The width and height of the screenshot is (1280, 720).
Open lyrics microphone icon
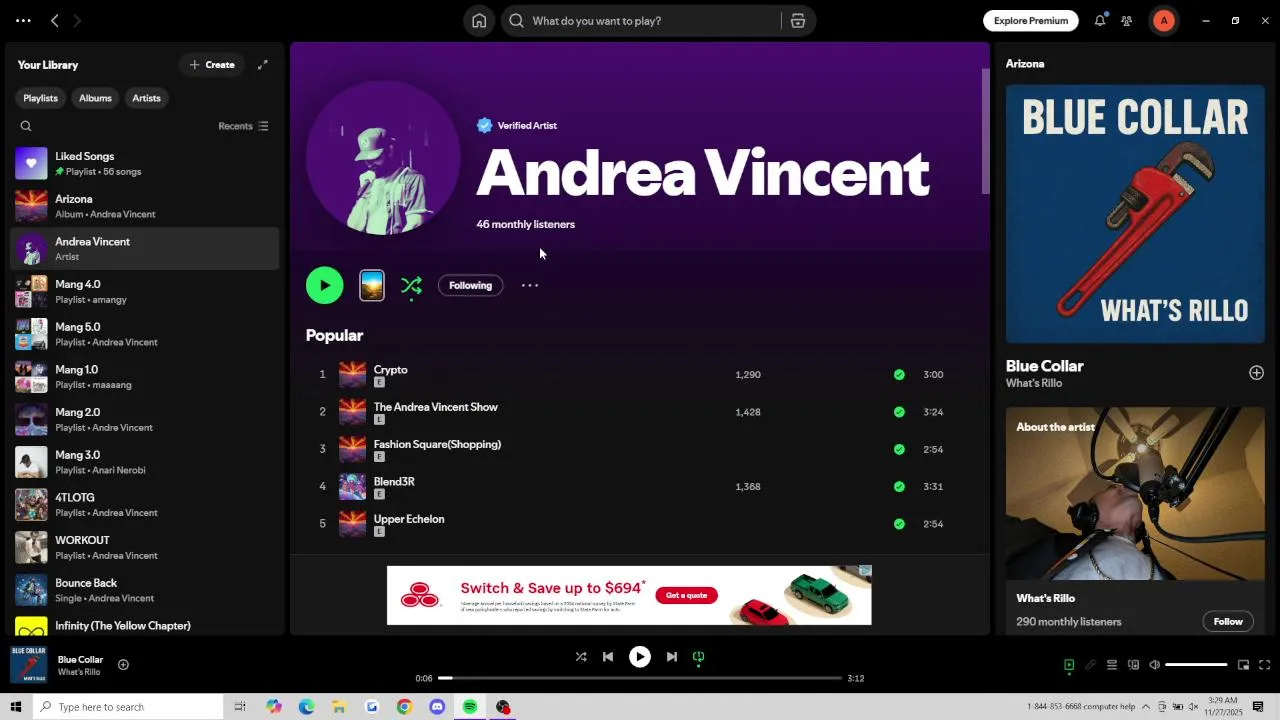[x=1090, y=665]
